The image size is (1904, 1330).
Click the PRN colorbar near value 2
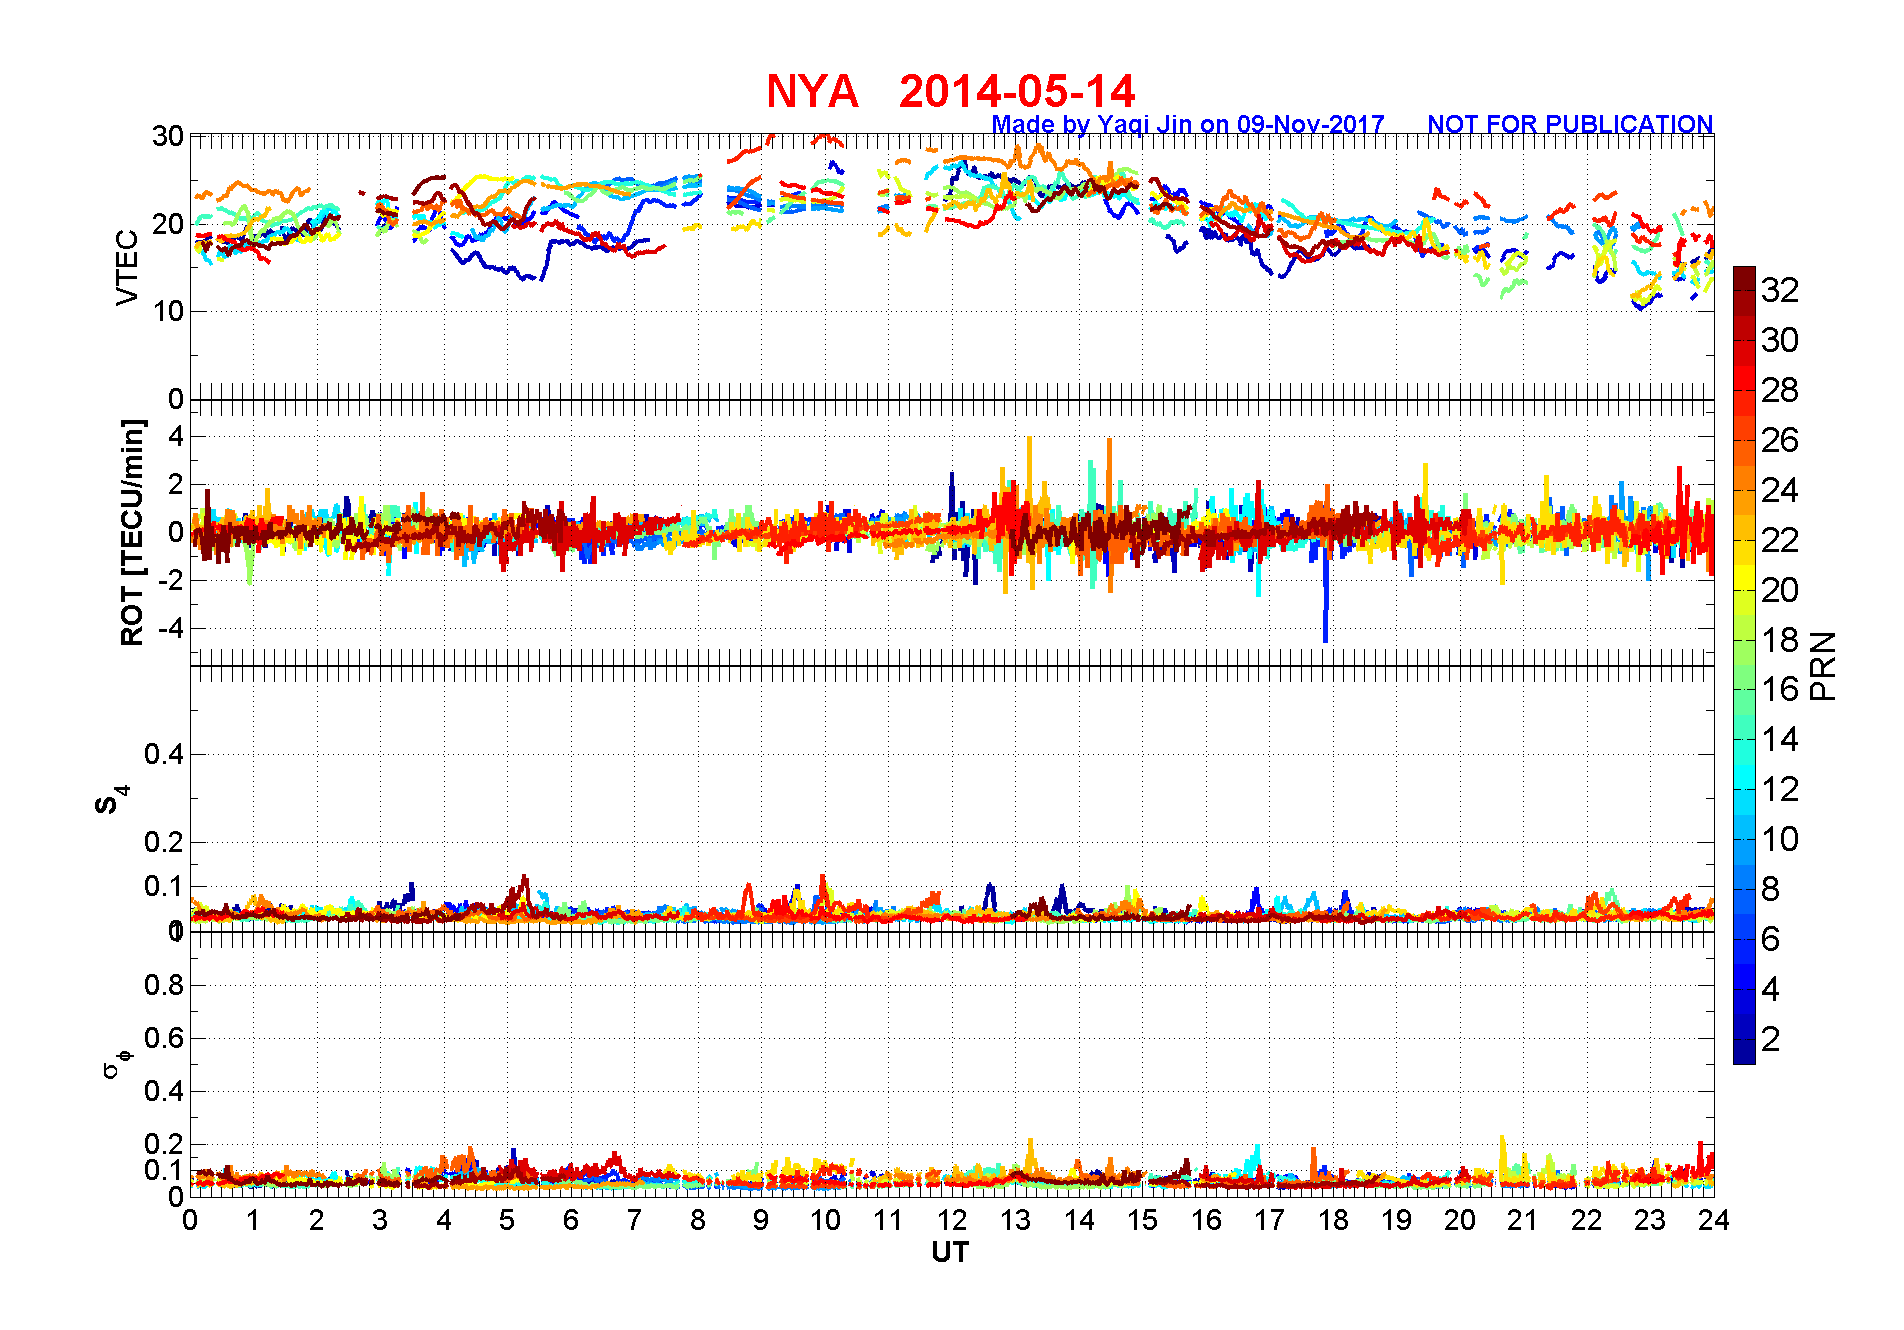coord(1744,1039)
